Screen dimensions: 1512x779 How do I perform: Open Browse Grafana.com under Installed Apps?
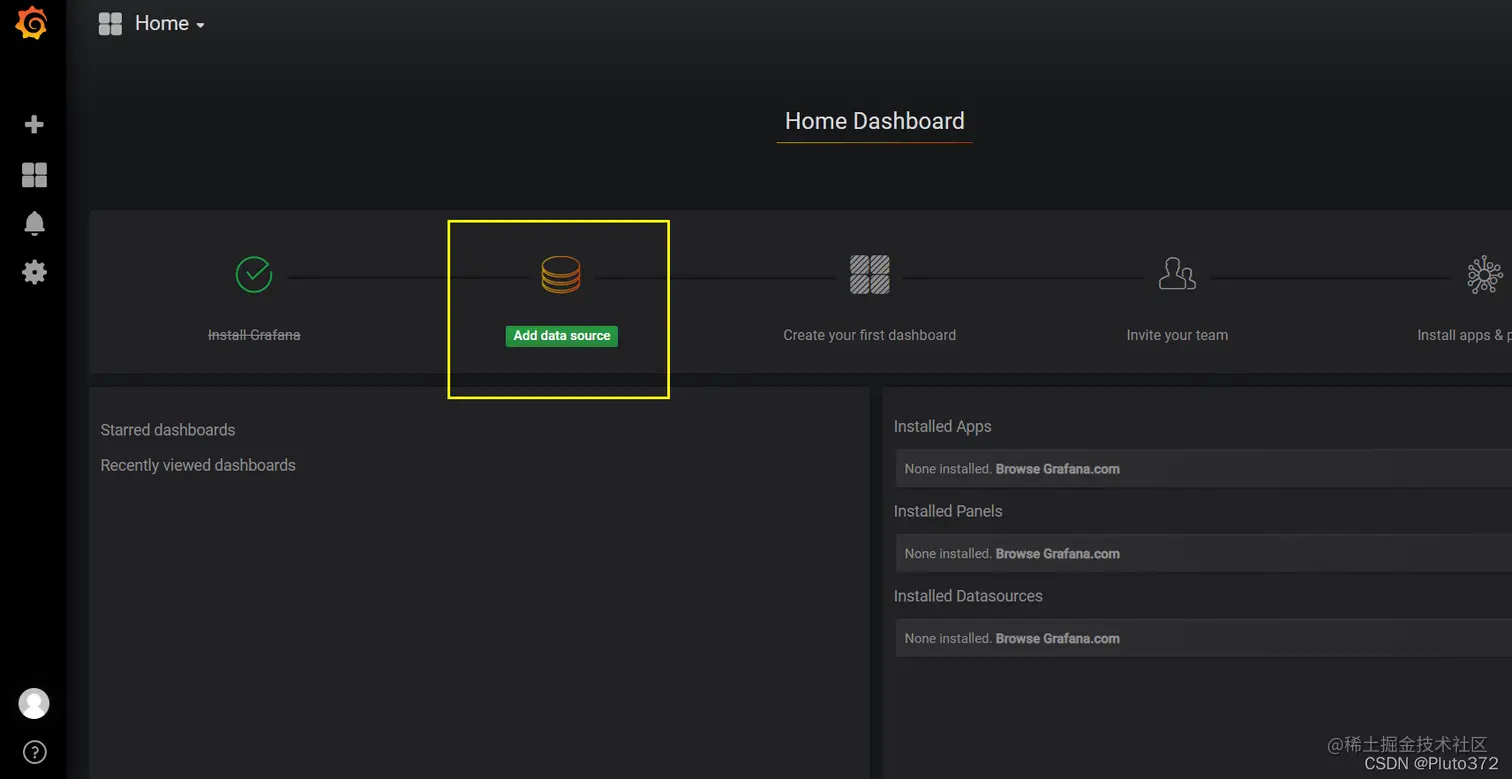click(1057, 469)
